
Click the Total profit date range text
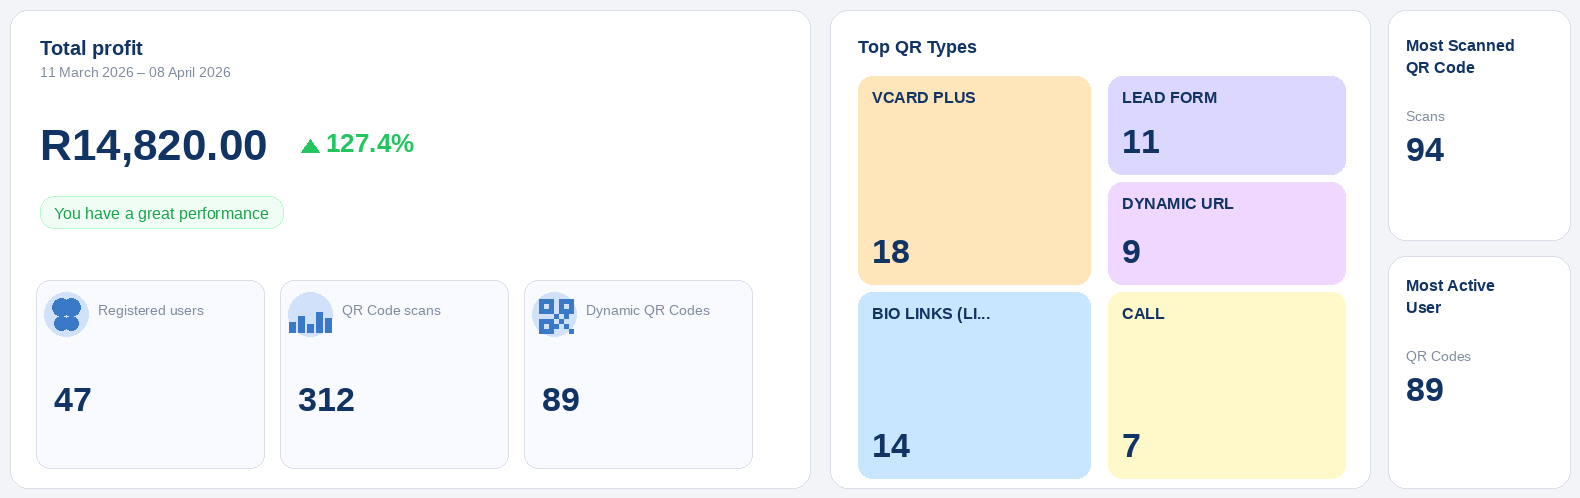click(x=135, y=72)
